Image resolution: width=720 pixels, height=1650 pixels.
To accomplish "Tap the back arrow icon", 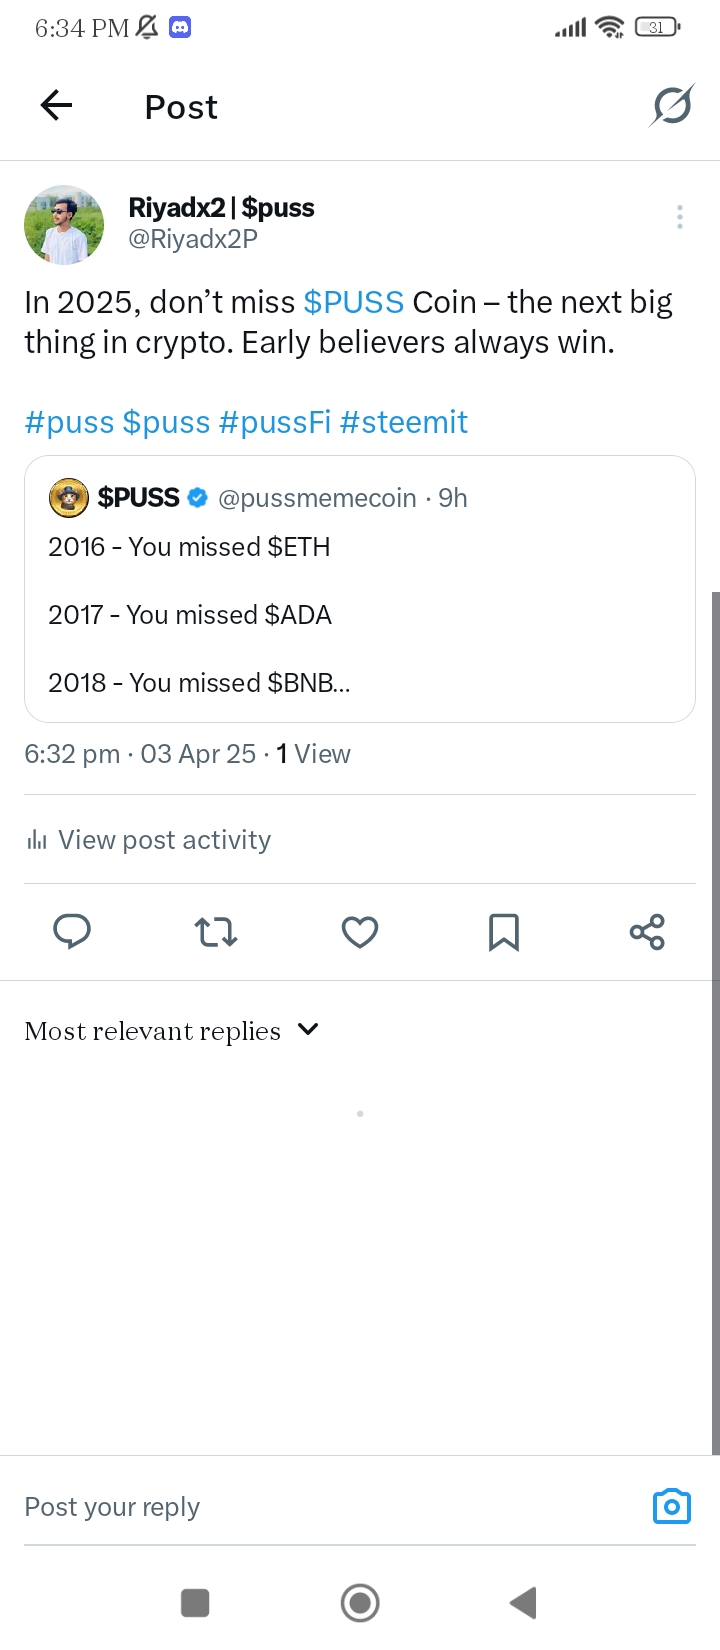I will pos(57,105).
